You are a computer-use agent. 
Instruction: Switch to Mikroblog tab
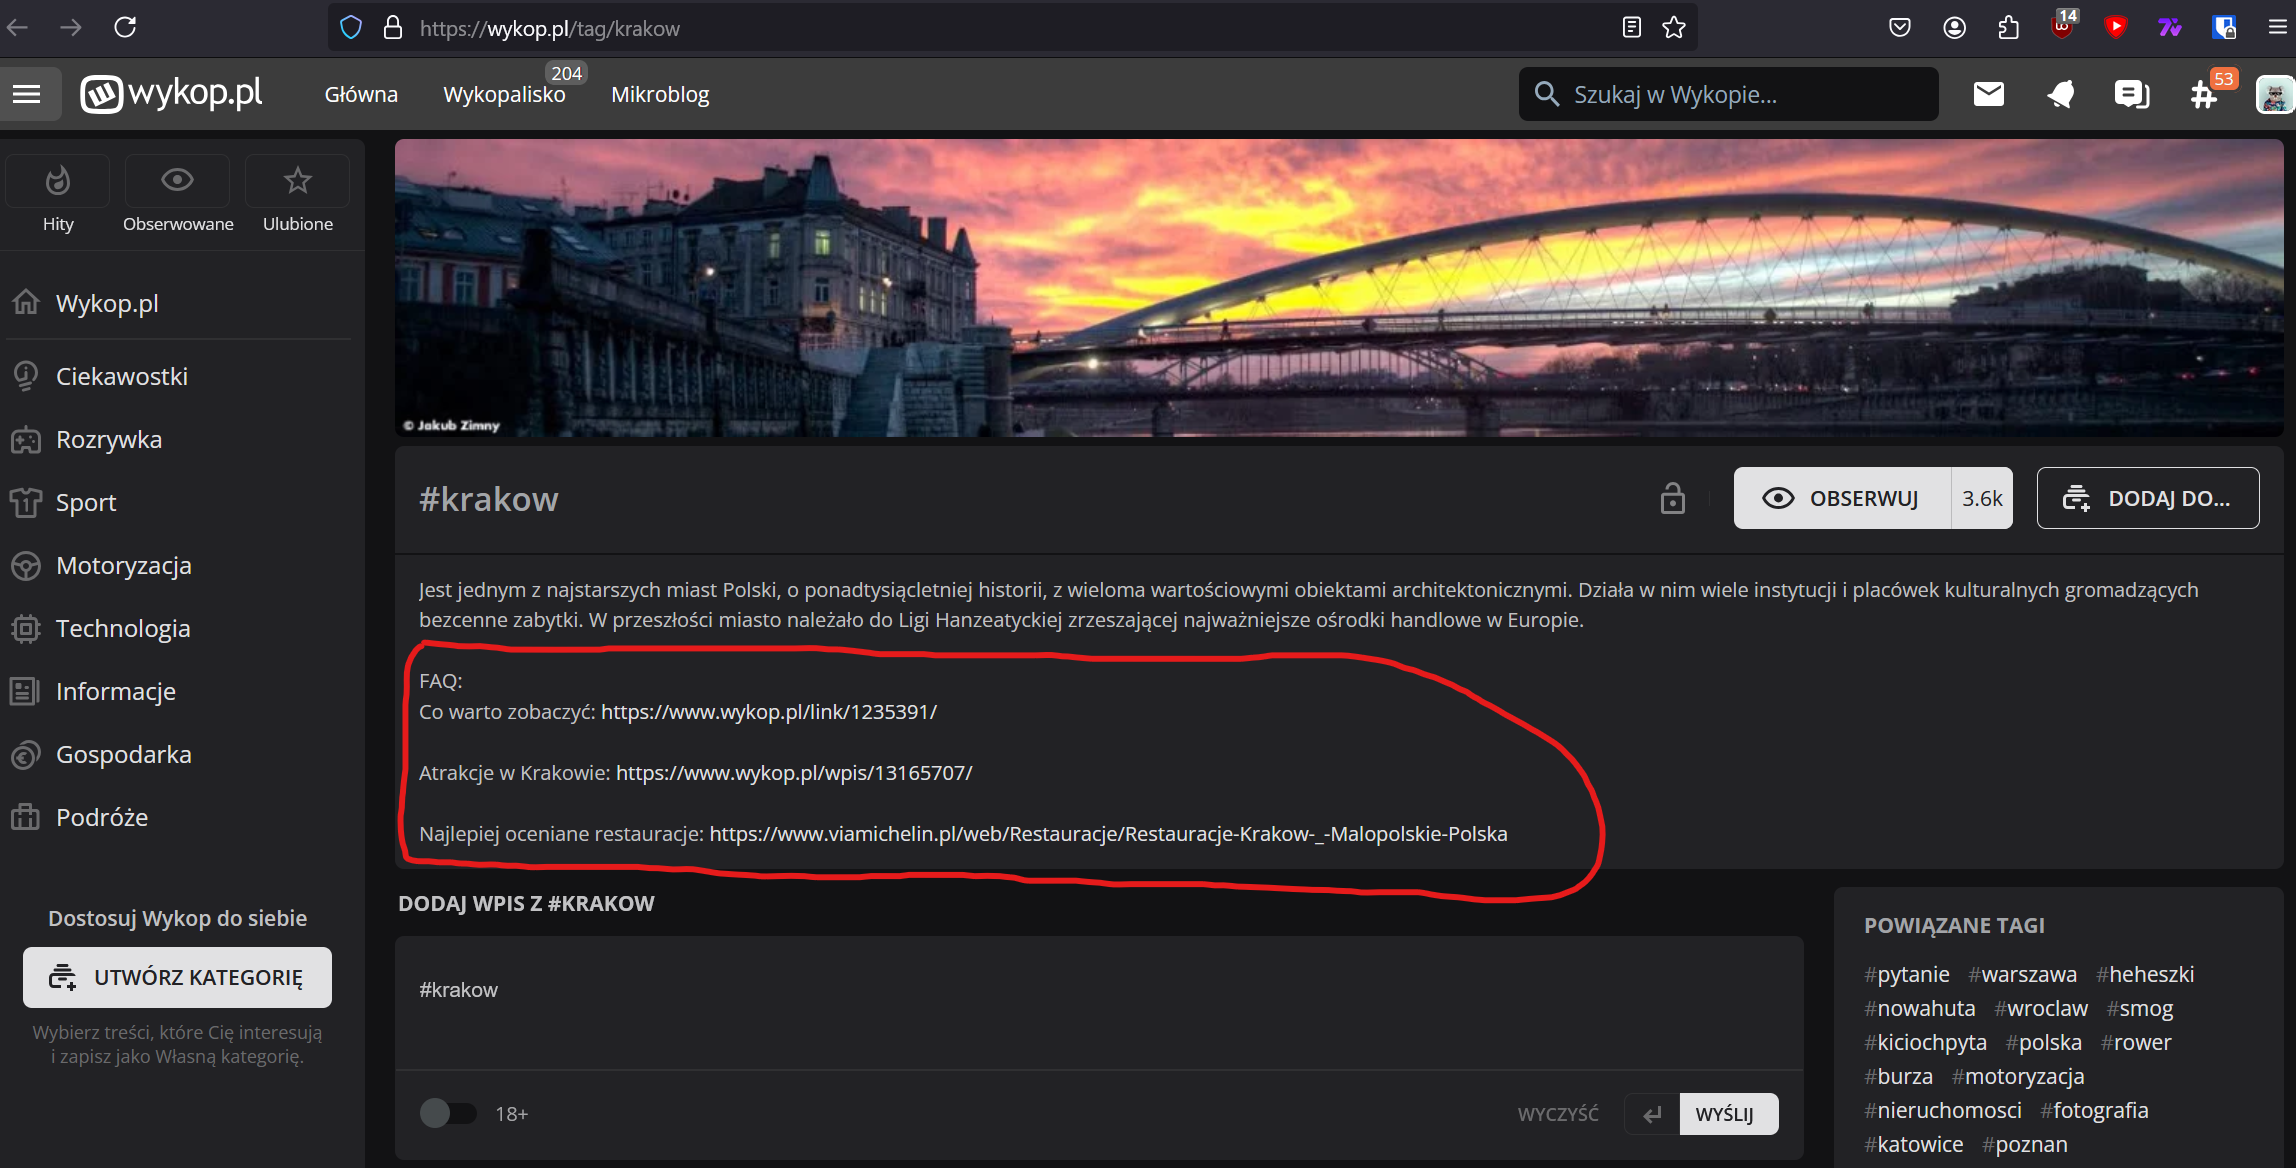[x=660, y=95]
